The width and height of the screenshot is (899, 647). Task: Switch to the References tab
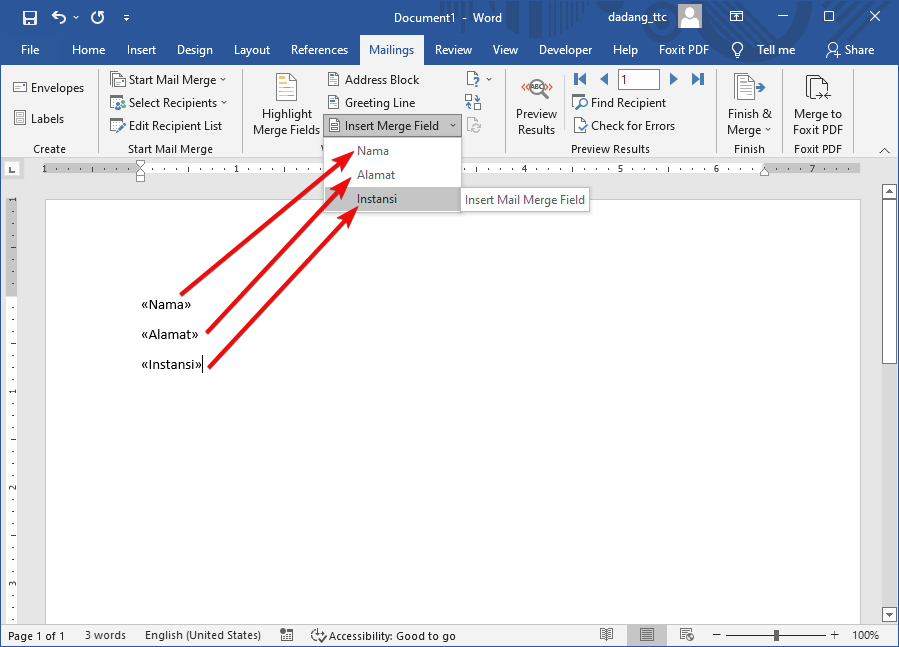click(319, 50)
